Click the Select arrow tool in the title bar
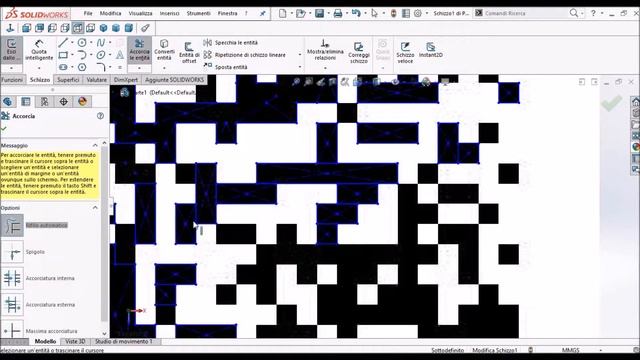Screen dimensions: 640x360 (374, 13)
